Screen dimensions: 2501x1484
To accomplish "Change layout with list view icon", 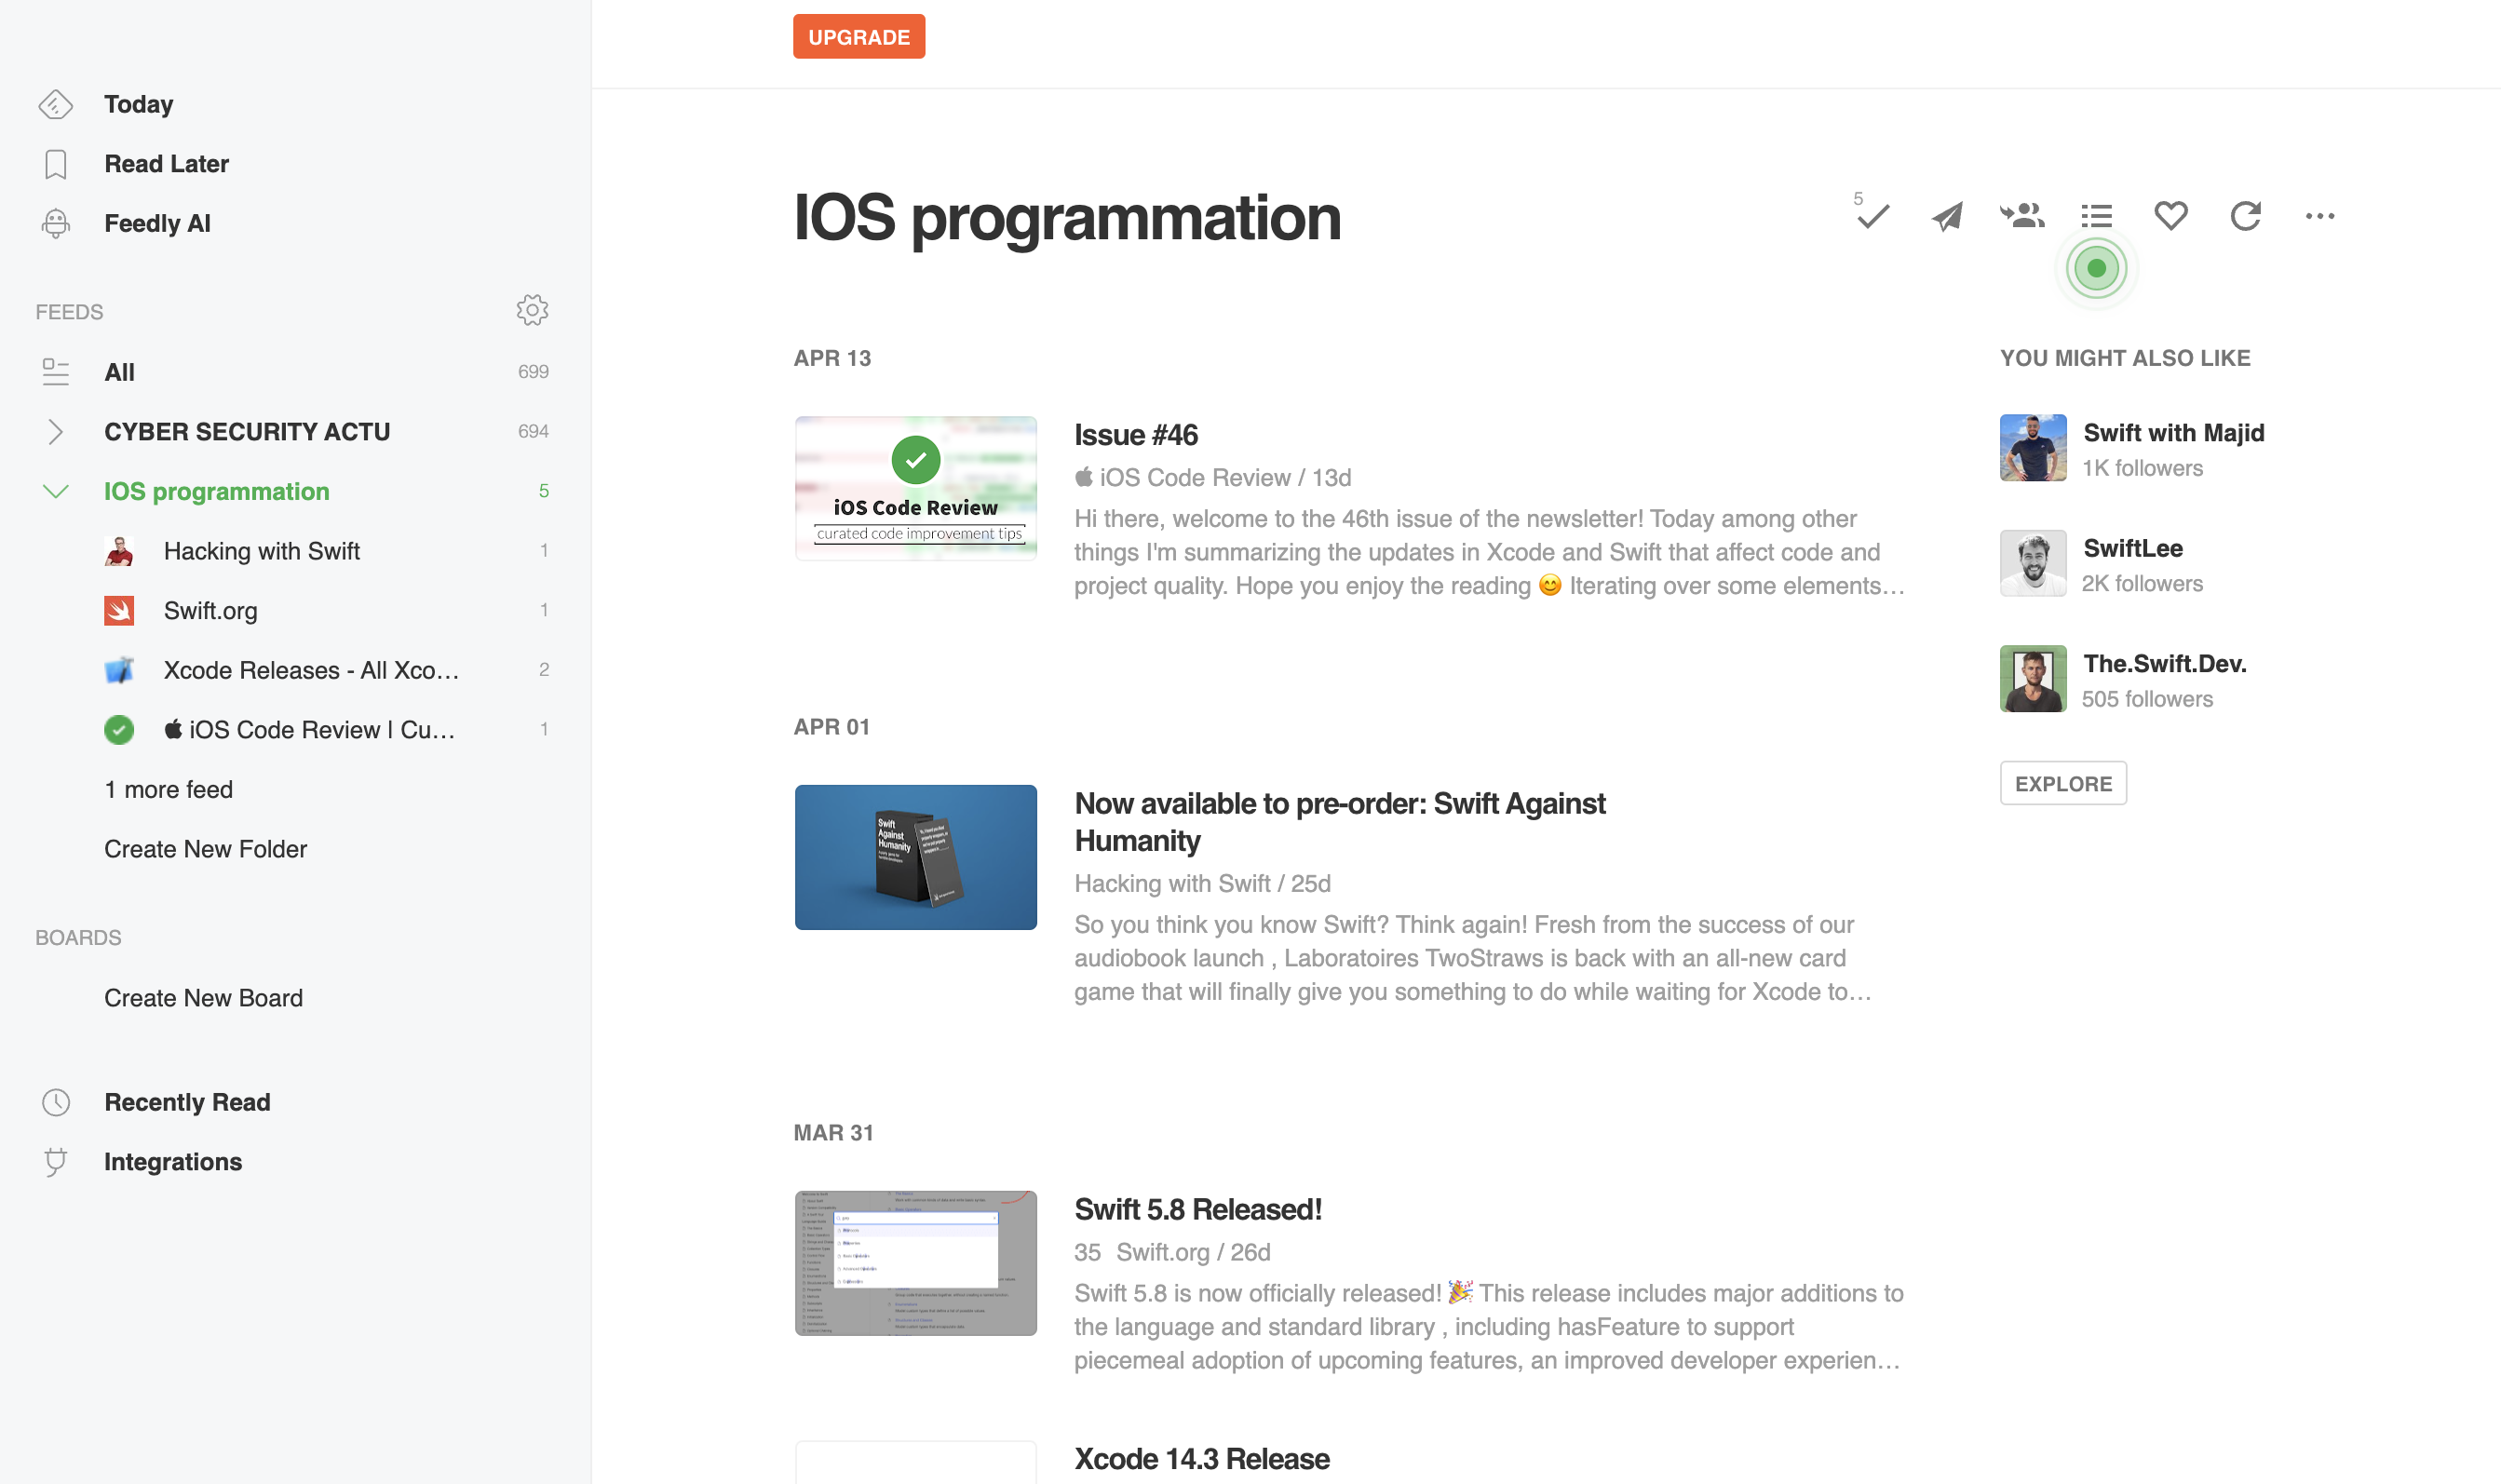I will pyautogui.click(x=2096, y=216).
